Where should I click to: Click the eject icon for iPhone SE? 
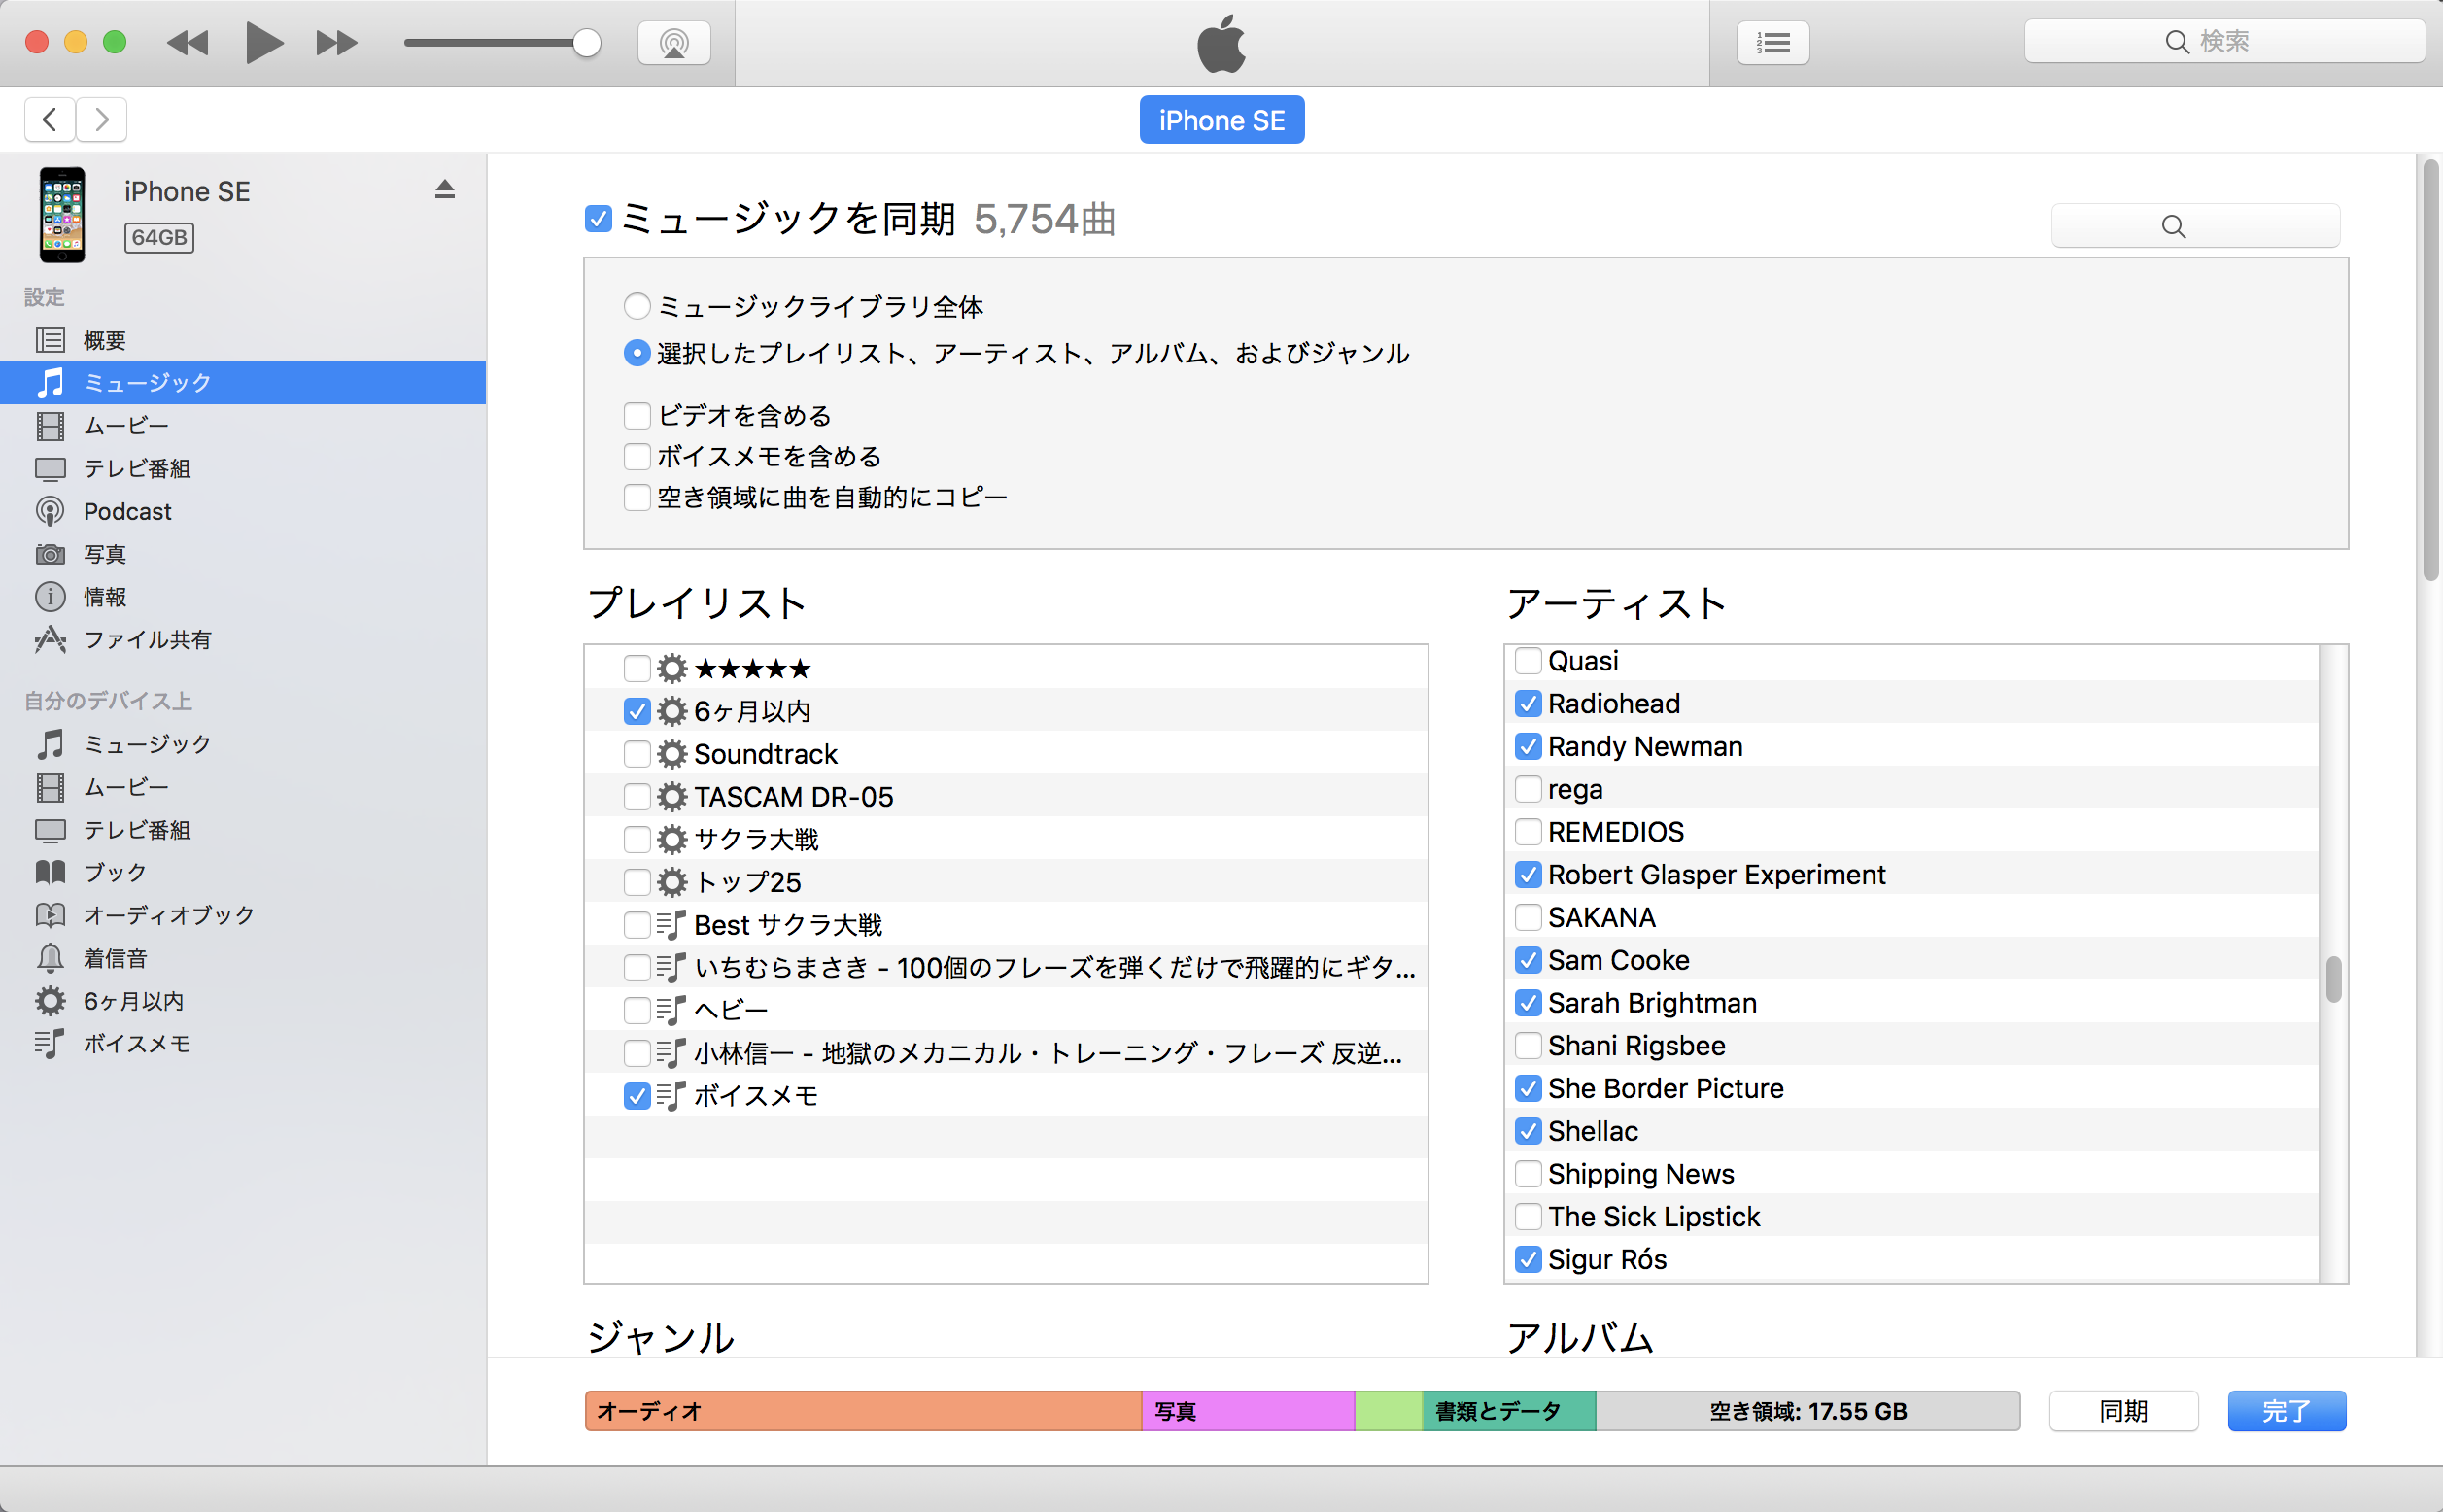click(x=445, y=190)
